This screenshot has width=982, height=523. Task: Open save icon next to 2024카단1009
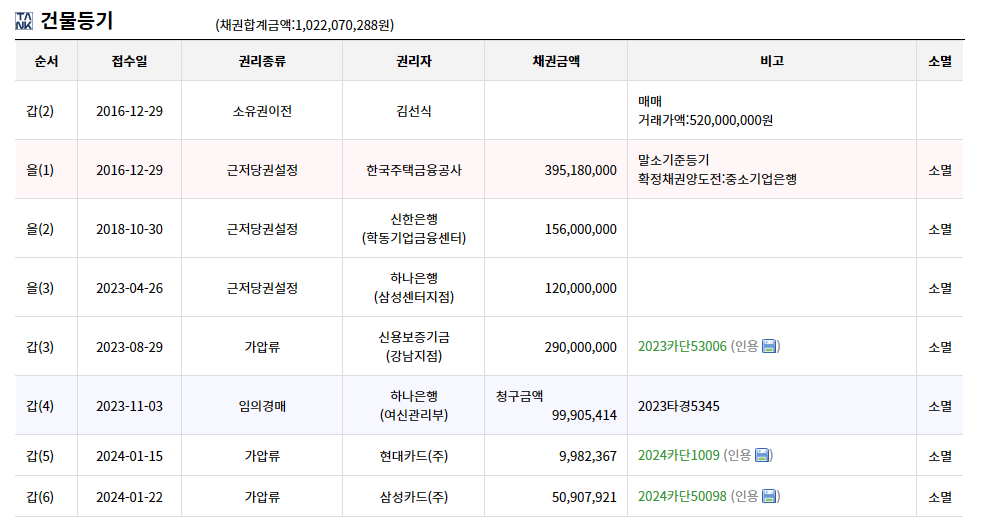pyautogui.click(x=762, y=455)
